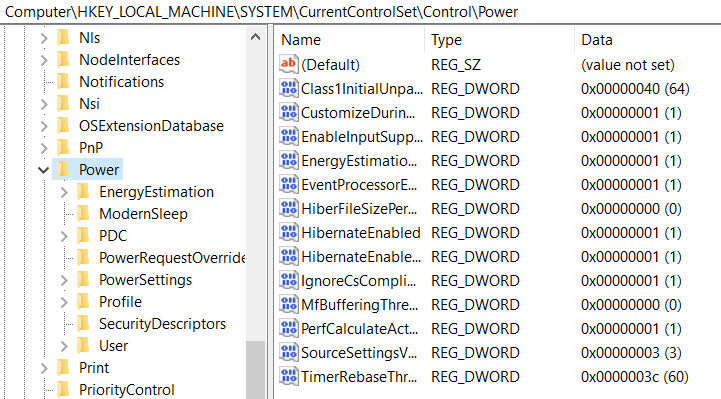Expand the PnP key
The image size is (721, 399).
44,148
